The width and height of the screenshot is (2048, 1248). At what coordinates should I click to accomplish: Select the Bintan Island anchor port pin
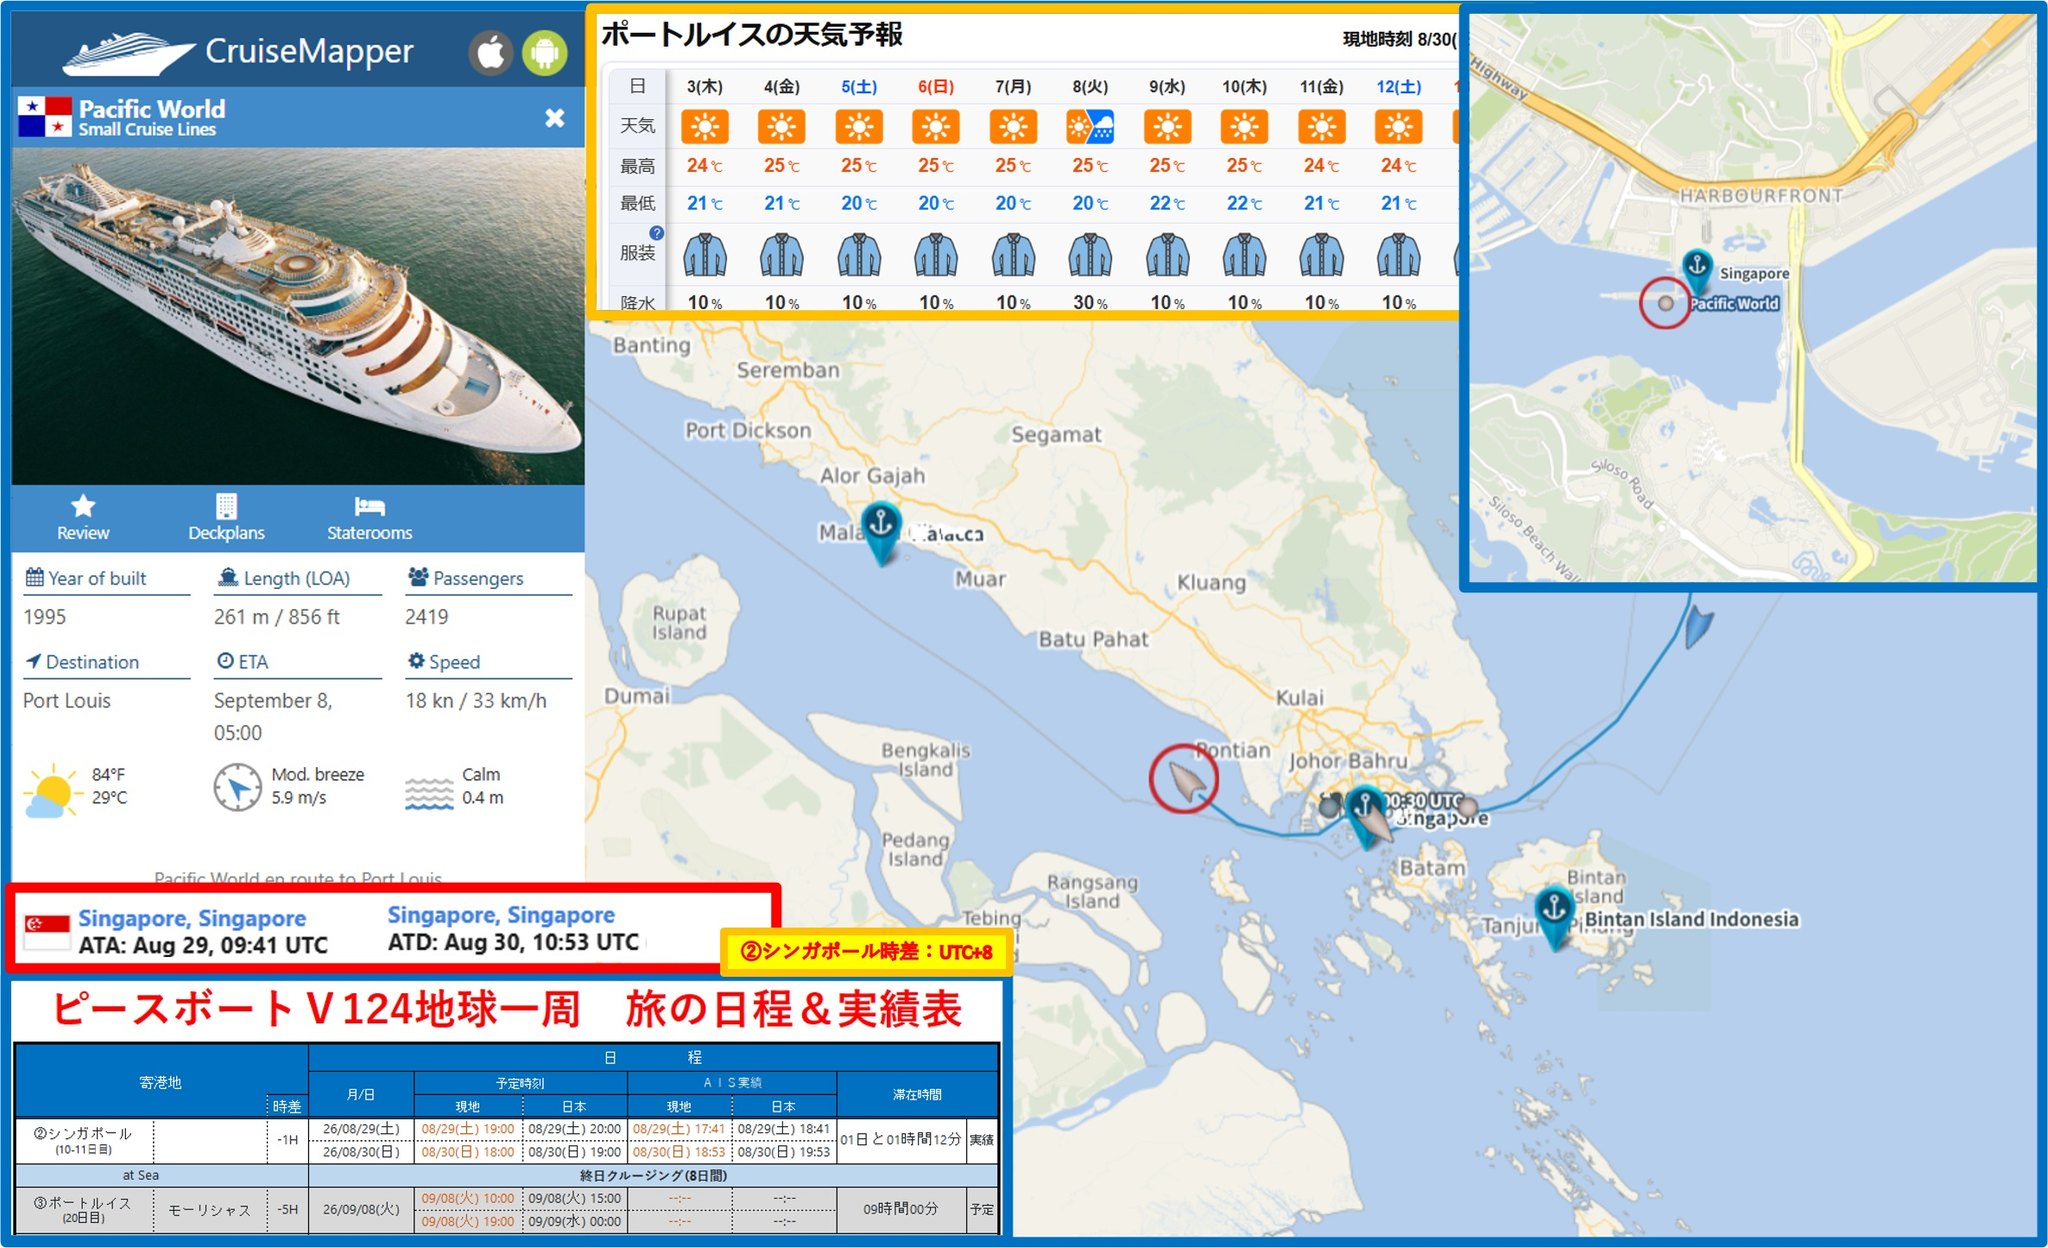point(1554,916)
